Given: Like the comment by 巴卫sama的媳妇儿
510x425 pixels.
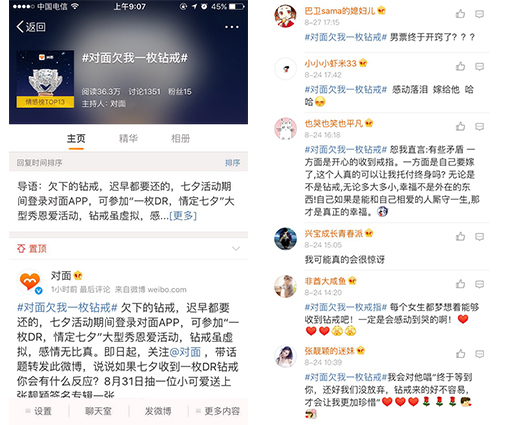Looking at the screenshot, I should (x=460, y=14).
